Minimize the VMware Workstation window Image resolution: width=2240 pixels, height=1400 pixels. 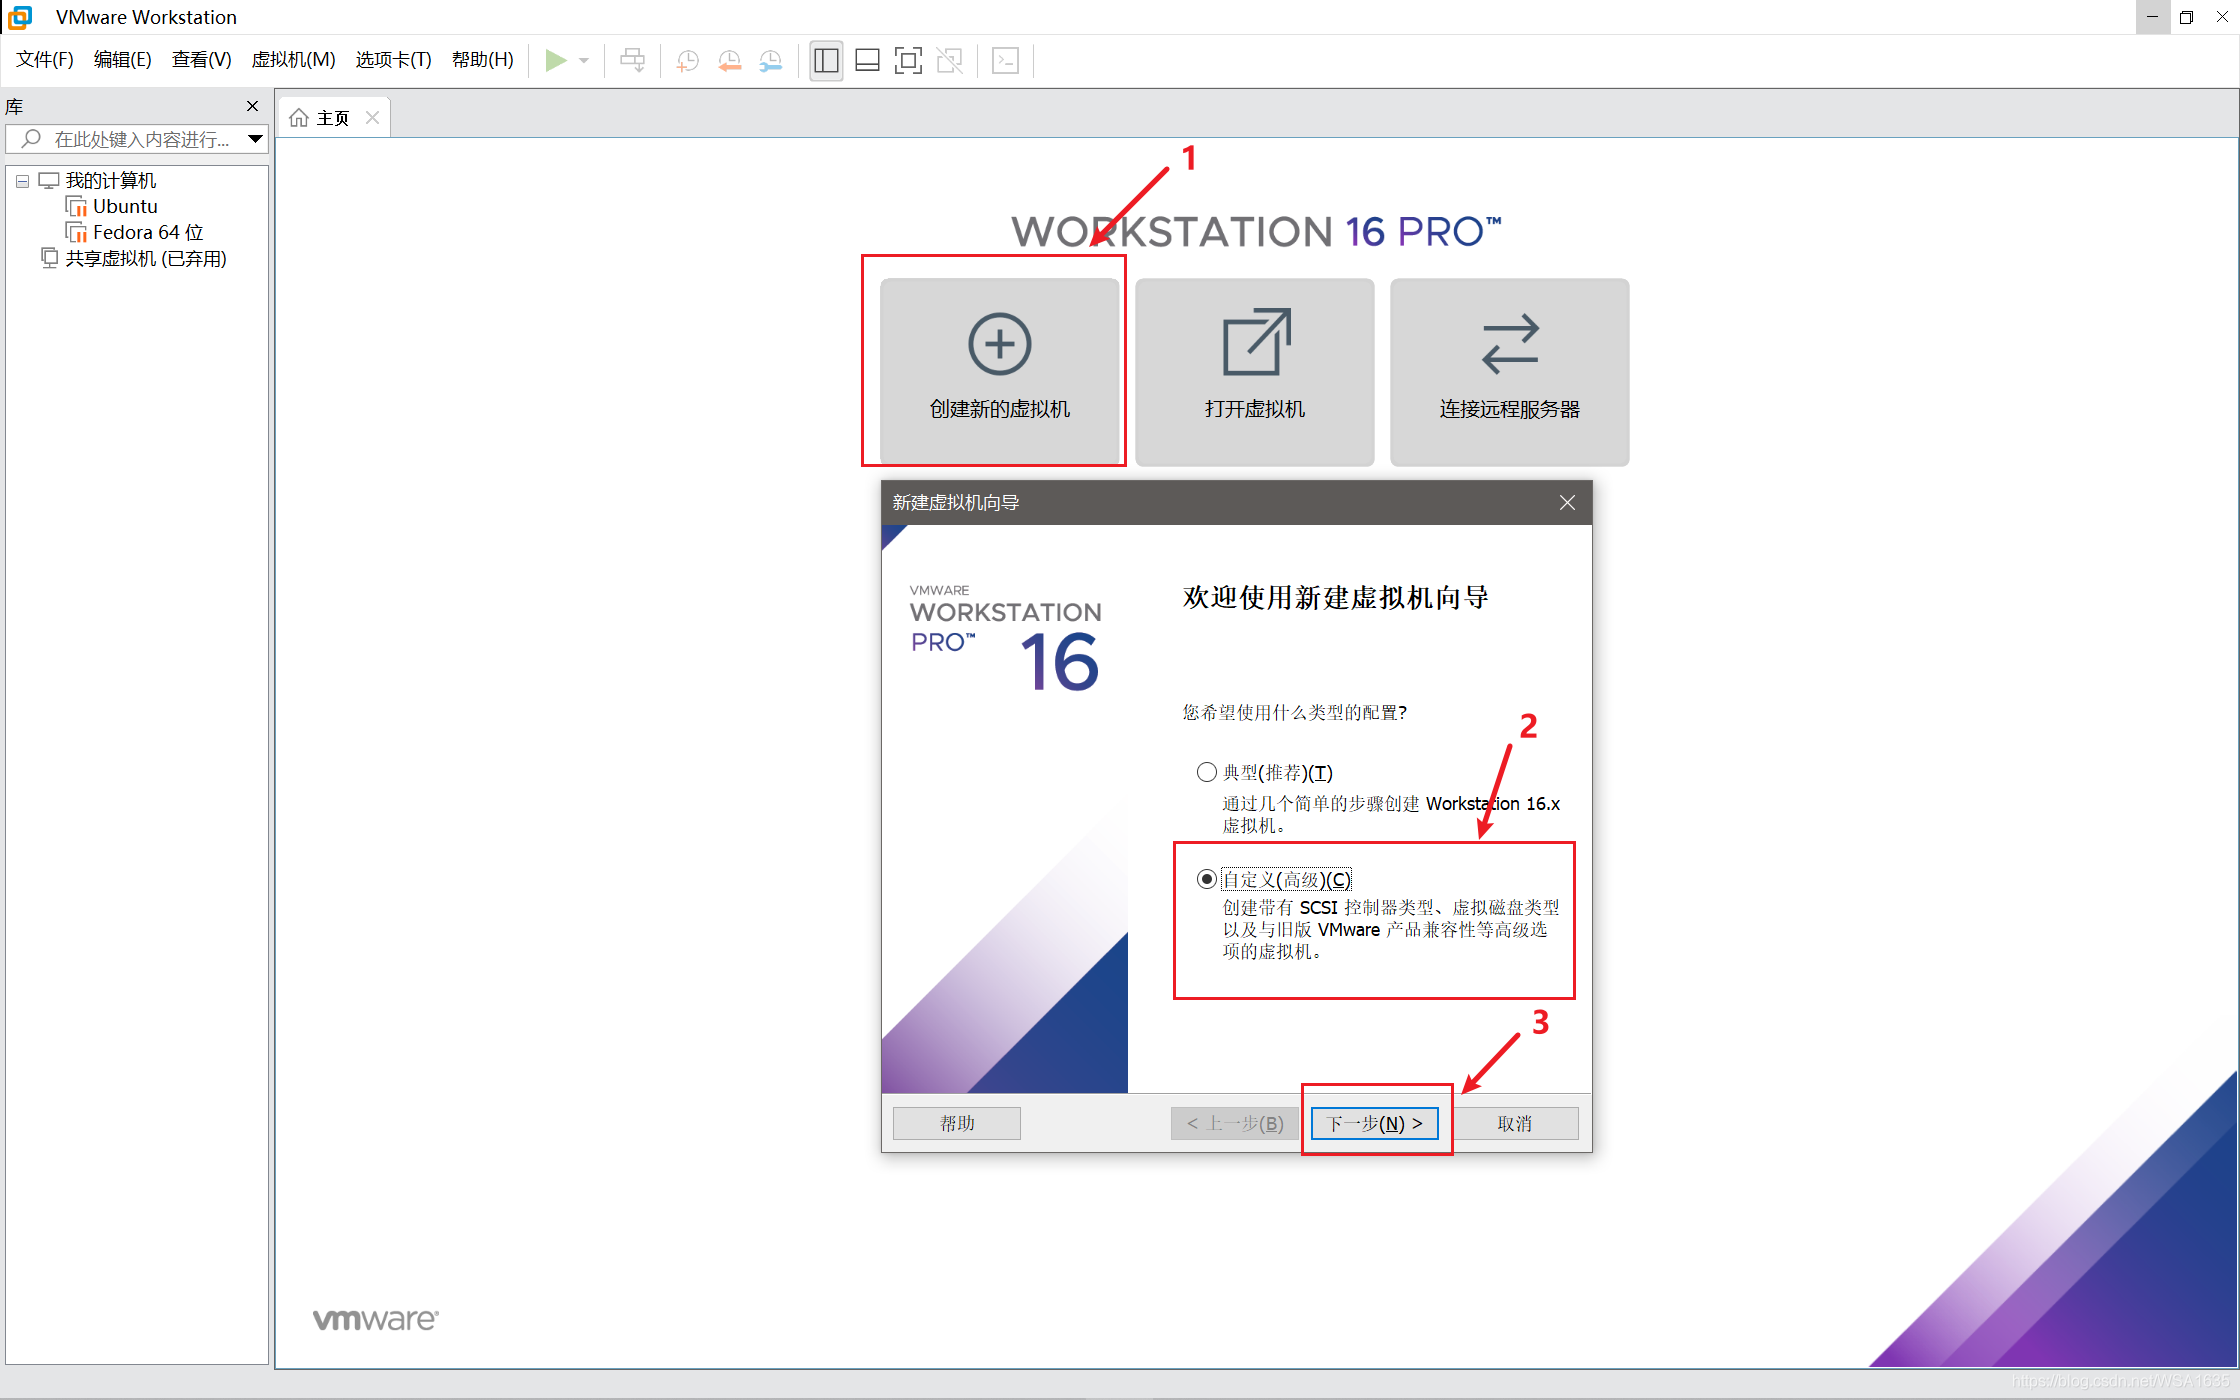pos(2152,17)
